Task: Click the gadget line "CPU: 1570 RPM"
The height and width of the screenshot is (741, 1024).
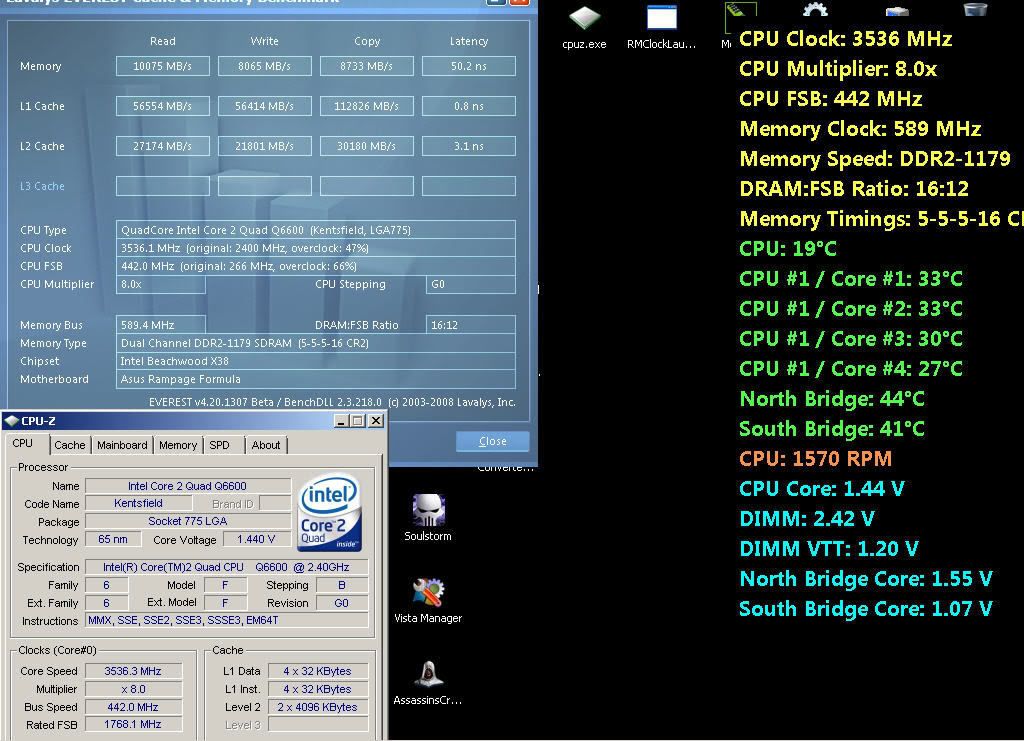Action: pos(816,459)
